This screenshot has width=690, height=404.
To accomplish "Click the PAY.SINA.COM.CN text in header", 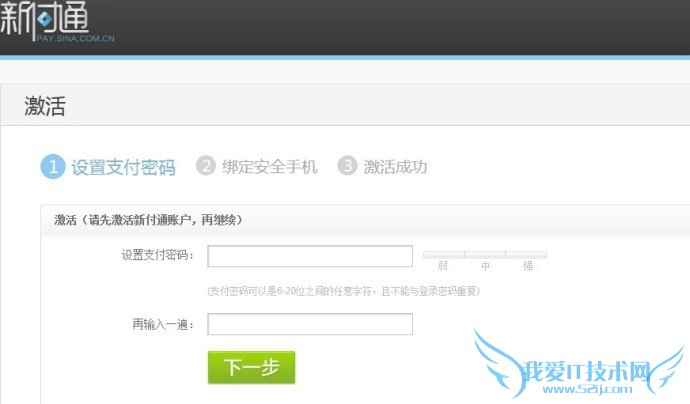I will [75, 38].
